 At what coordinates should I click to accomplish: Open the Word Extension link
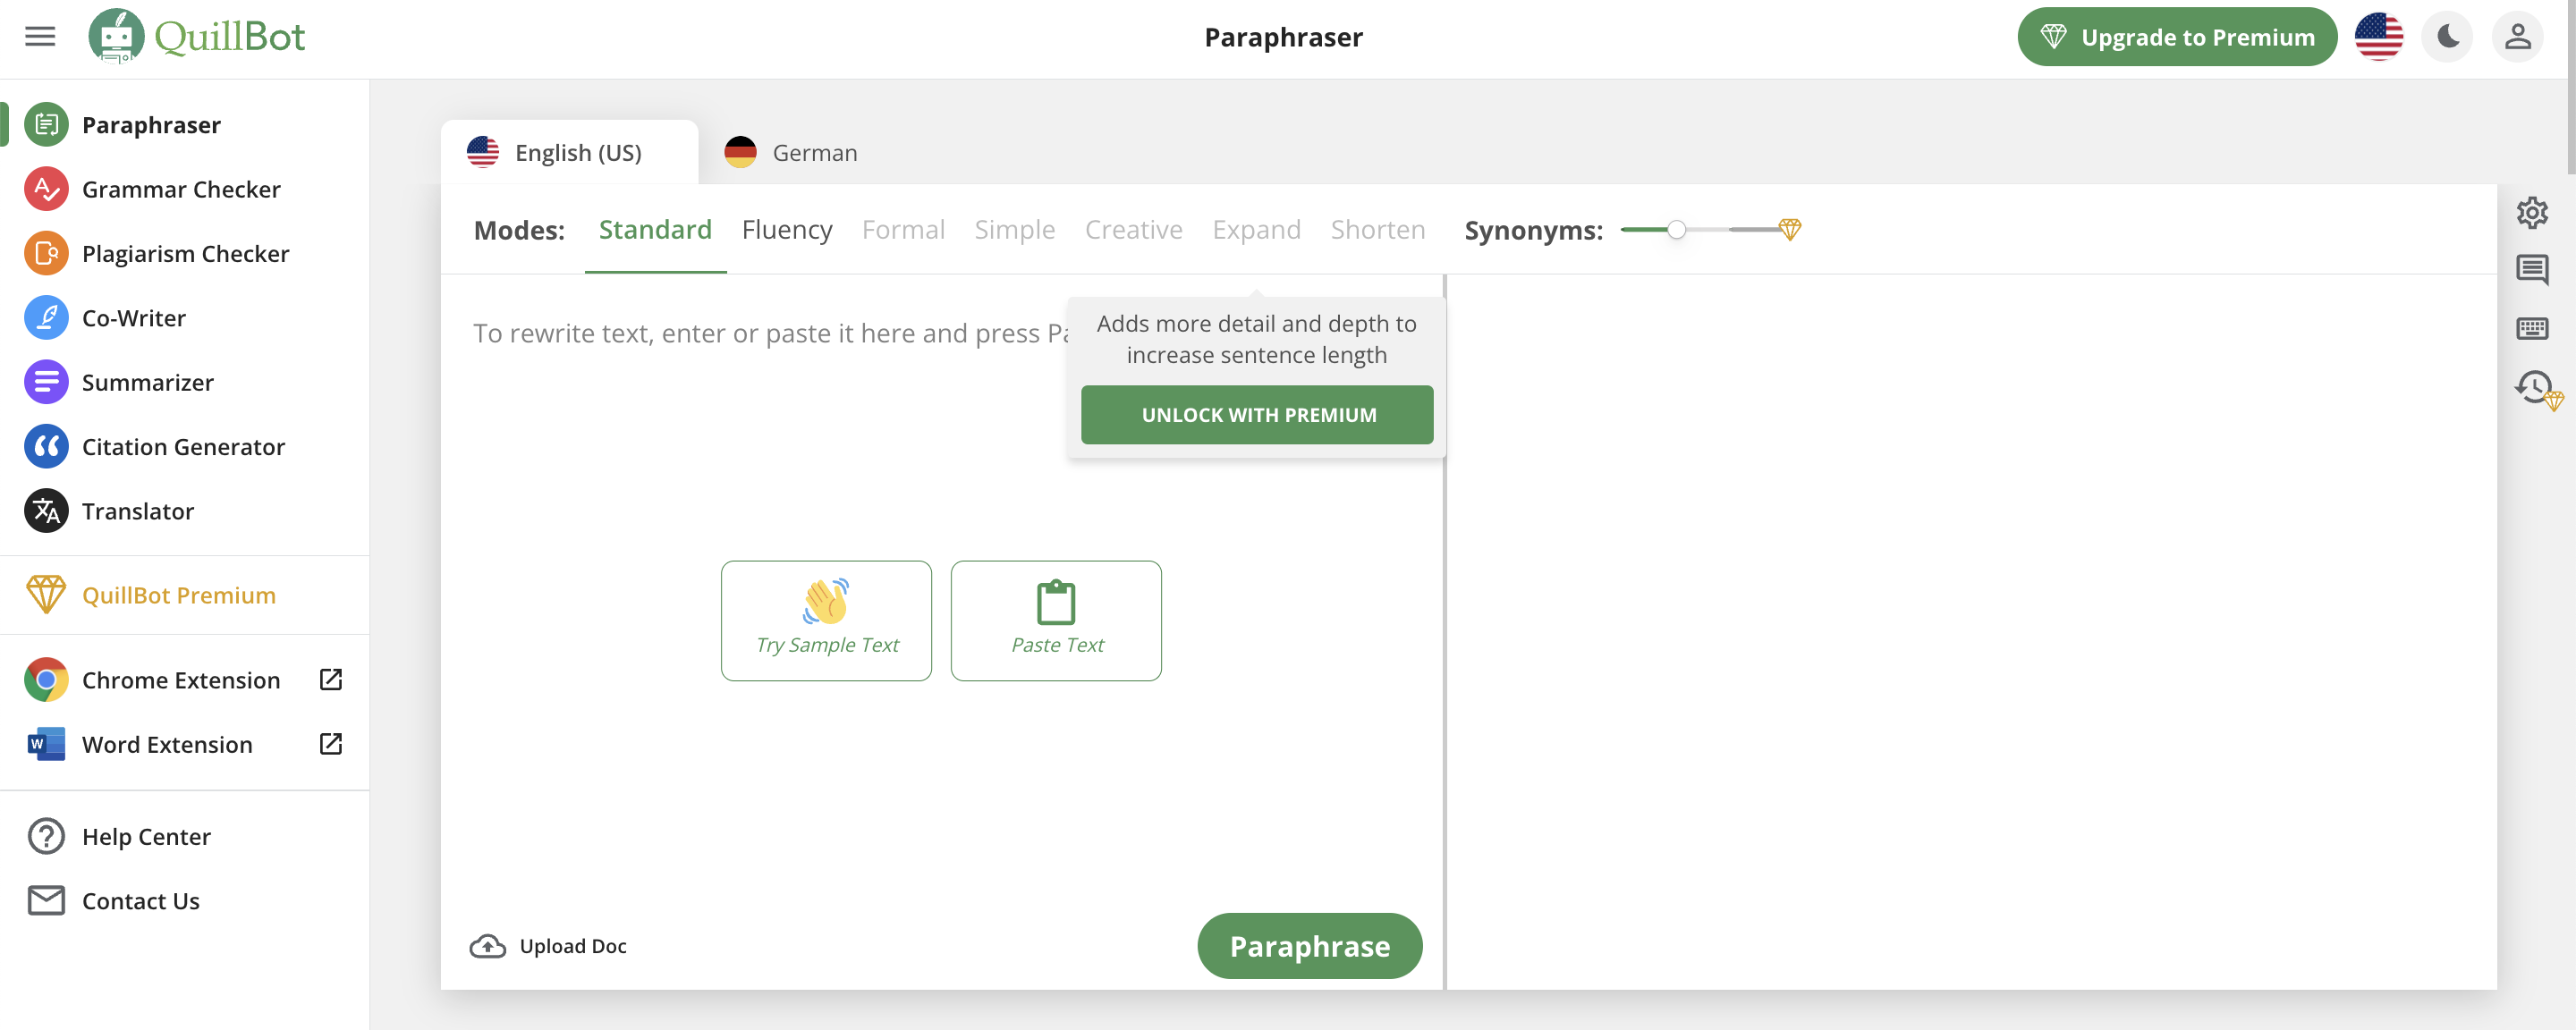pyautogui.click(x=167, y=744)
